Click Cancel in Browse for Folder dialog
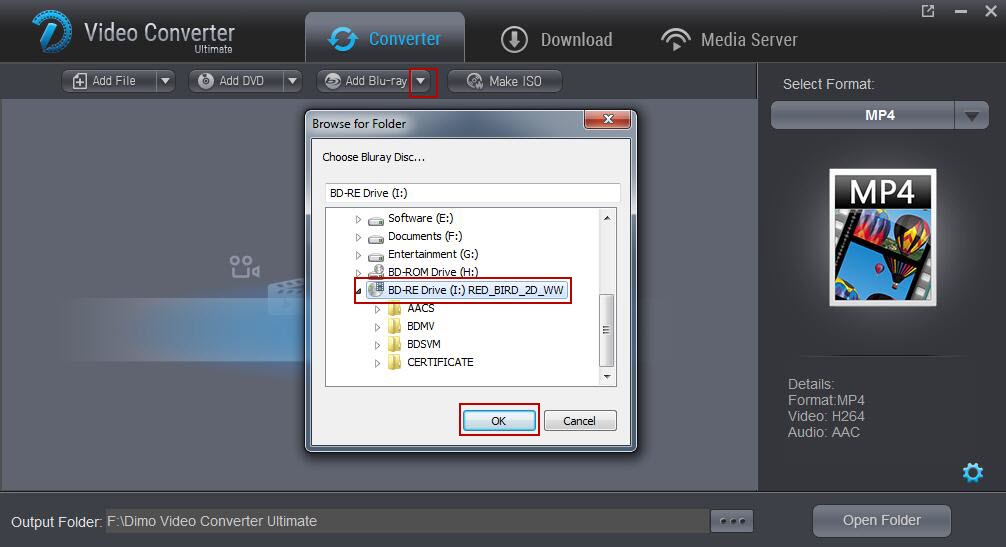Image resolution: width=1006 pixels, height=547 pixels. pyautogui.click(x=579, y=421)
